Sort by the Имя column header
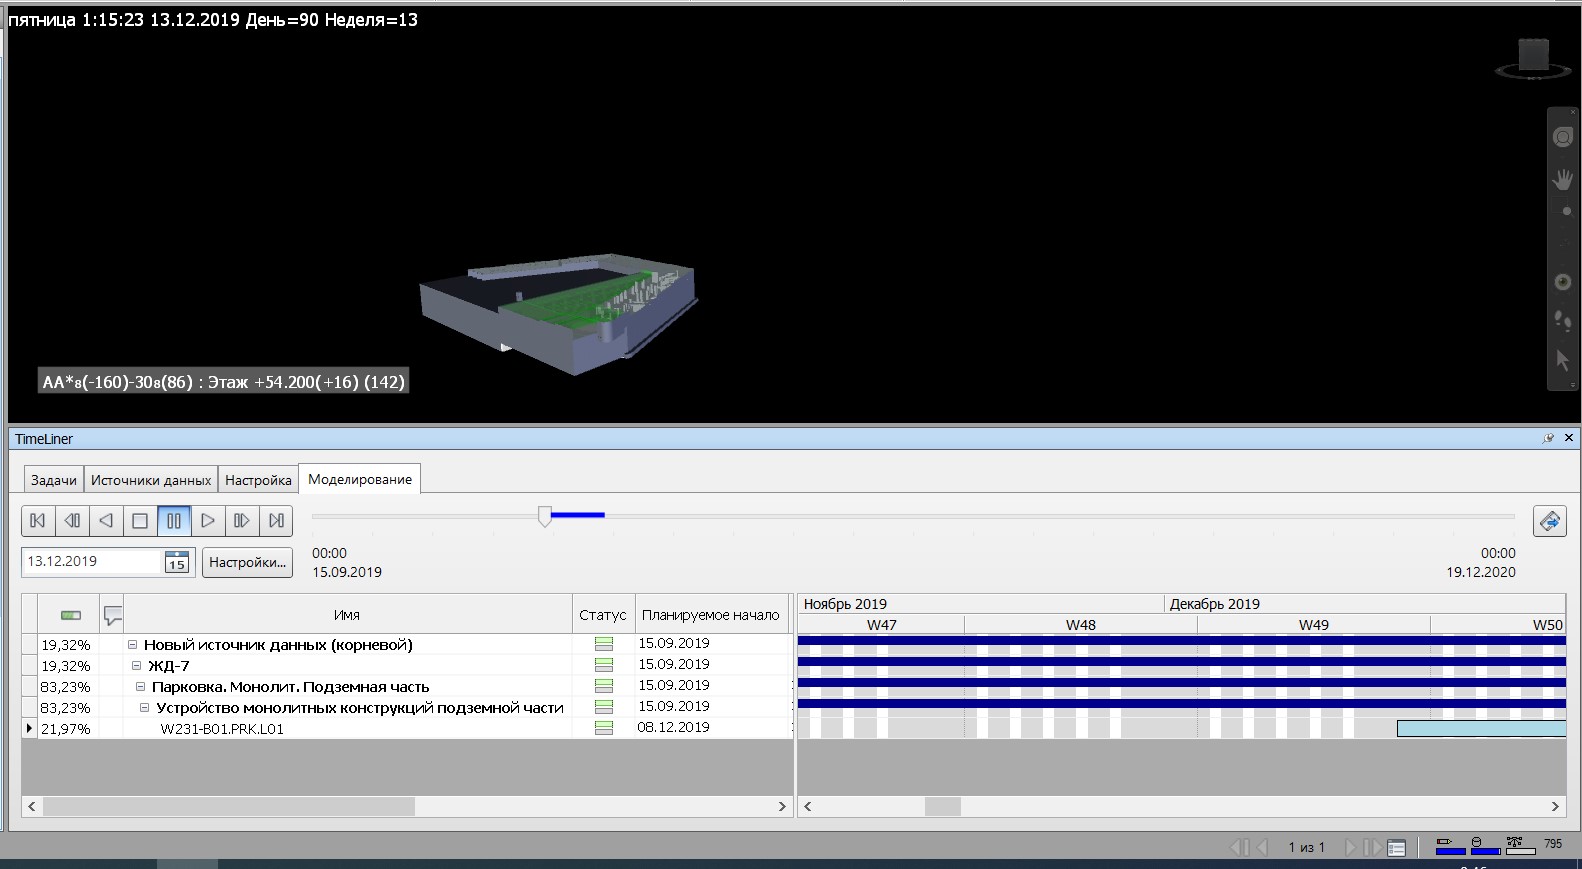 (347, 615)
